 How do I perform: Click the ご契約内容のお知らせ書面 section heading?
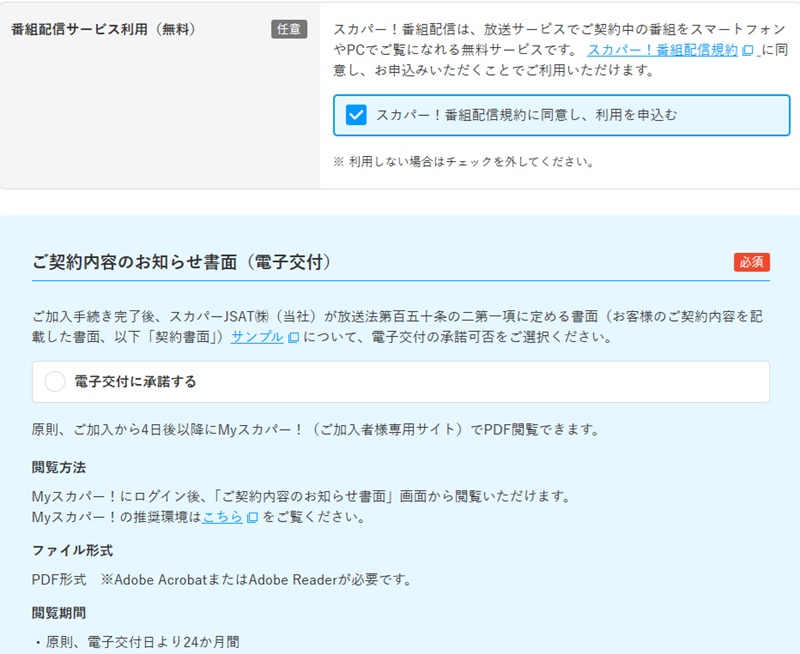click(181, 262)
